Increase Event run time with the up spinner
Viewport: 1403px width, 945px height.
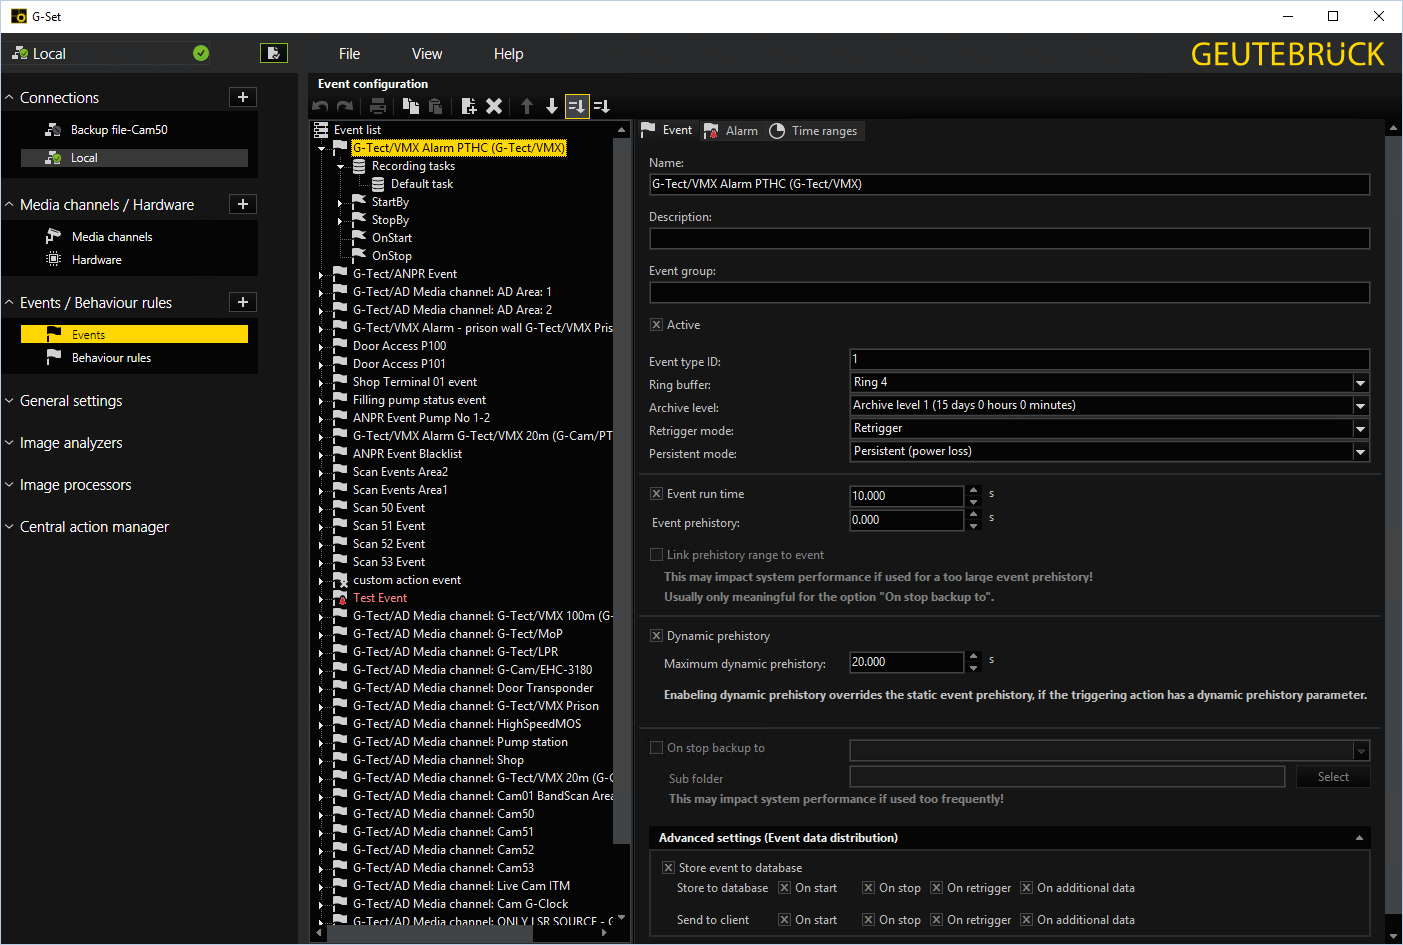click(974, 490)
